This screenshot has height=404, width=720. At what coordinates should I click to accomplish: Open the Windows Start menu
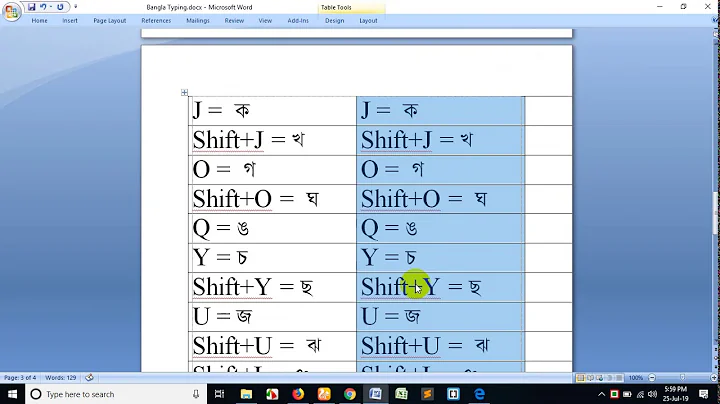(x=12, y=394)
